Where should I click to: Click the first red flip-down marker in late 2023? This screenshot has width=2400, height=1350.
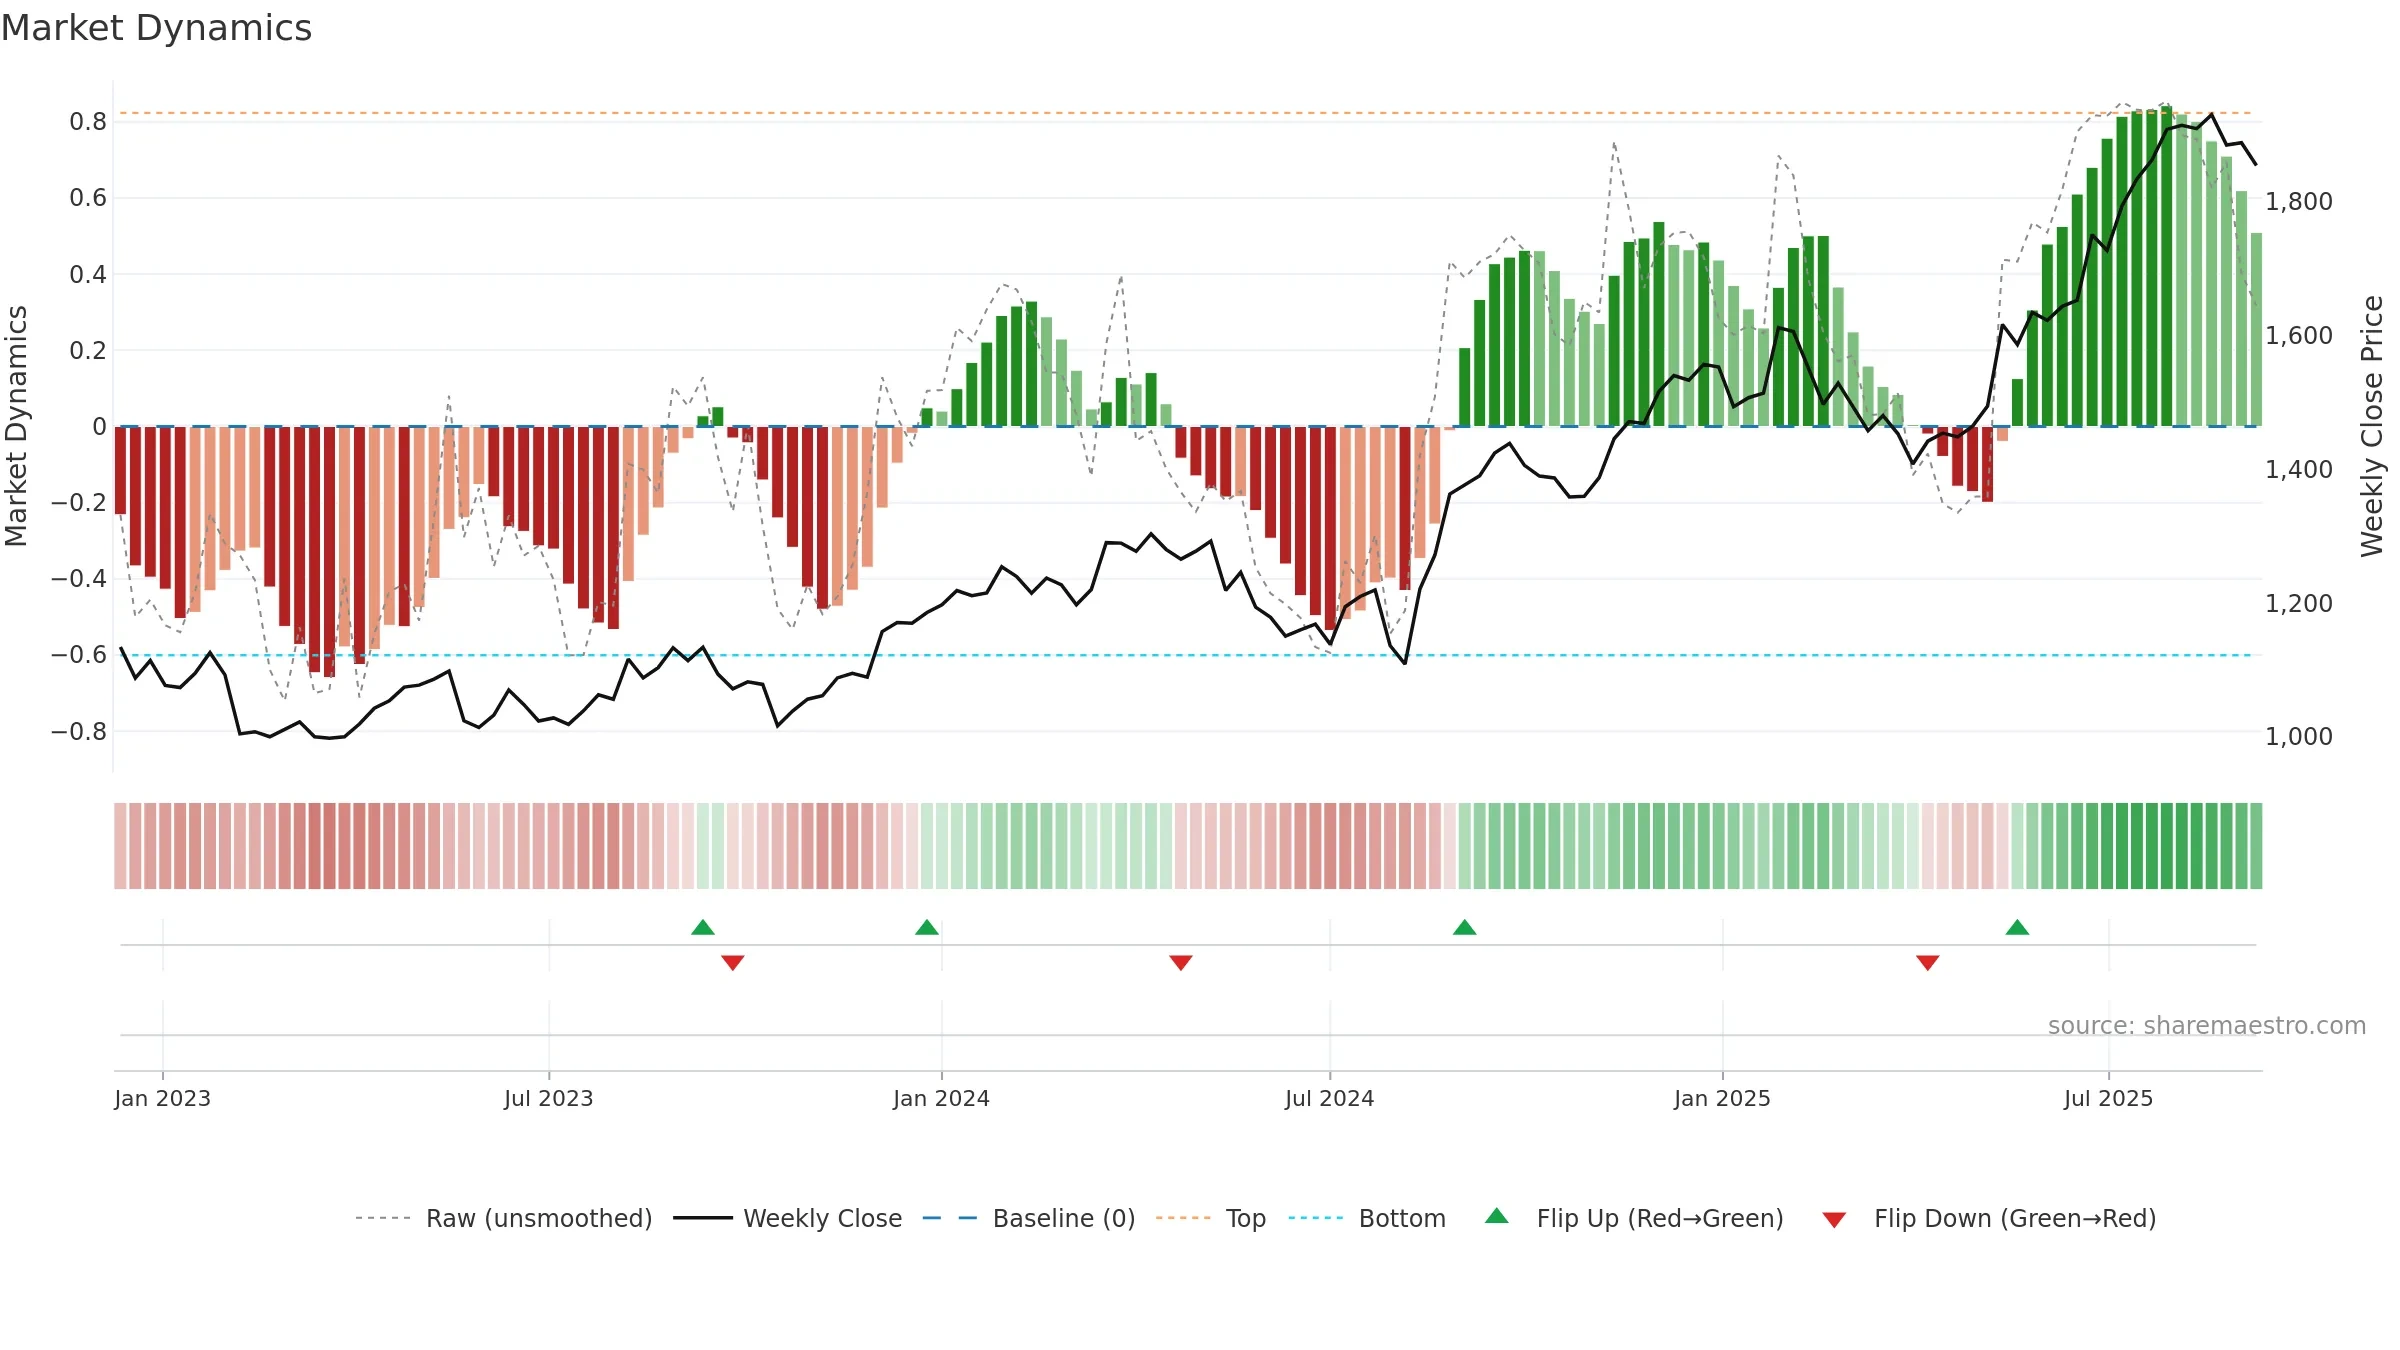pyautogui.click(x=733, y=963)
